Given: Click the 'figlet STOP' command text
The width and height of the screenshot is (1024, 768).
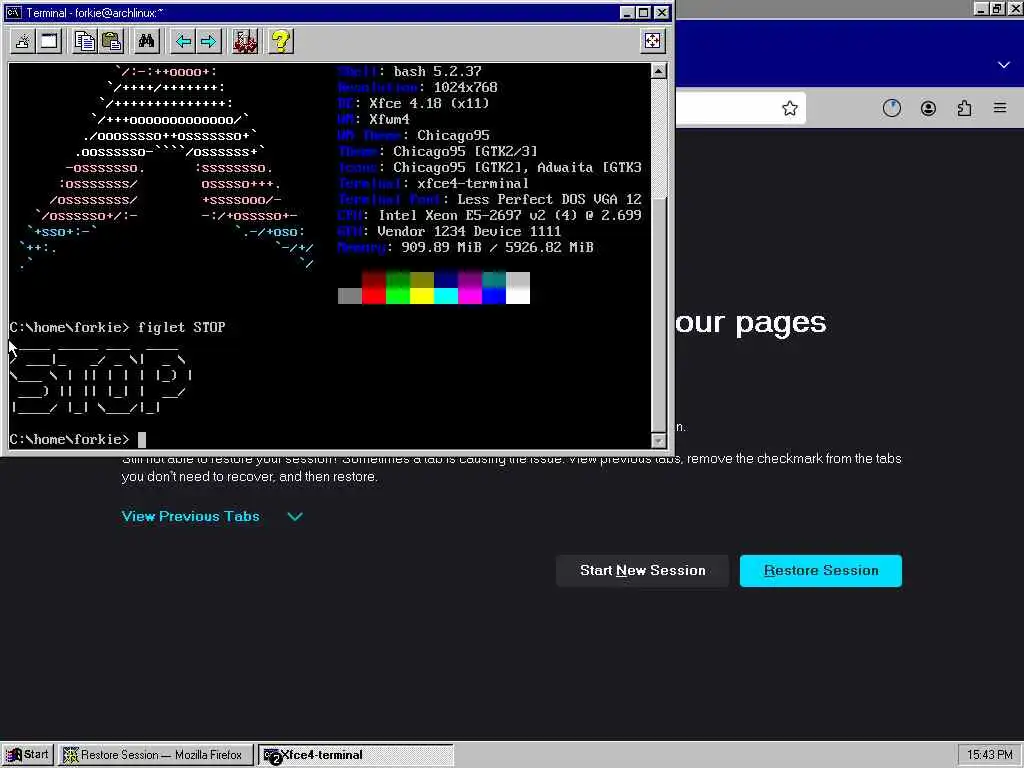Looking at the screenshot, I should 182,327.
